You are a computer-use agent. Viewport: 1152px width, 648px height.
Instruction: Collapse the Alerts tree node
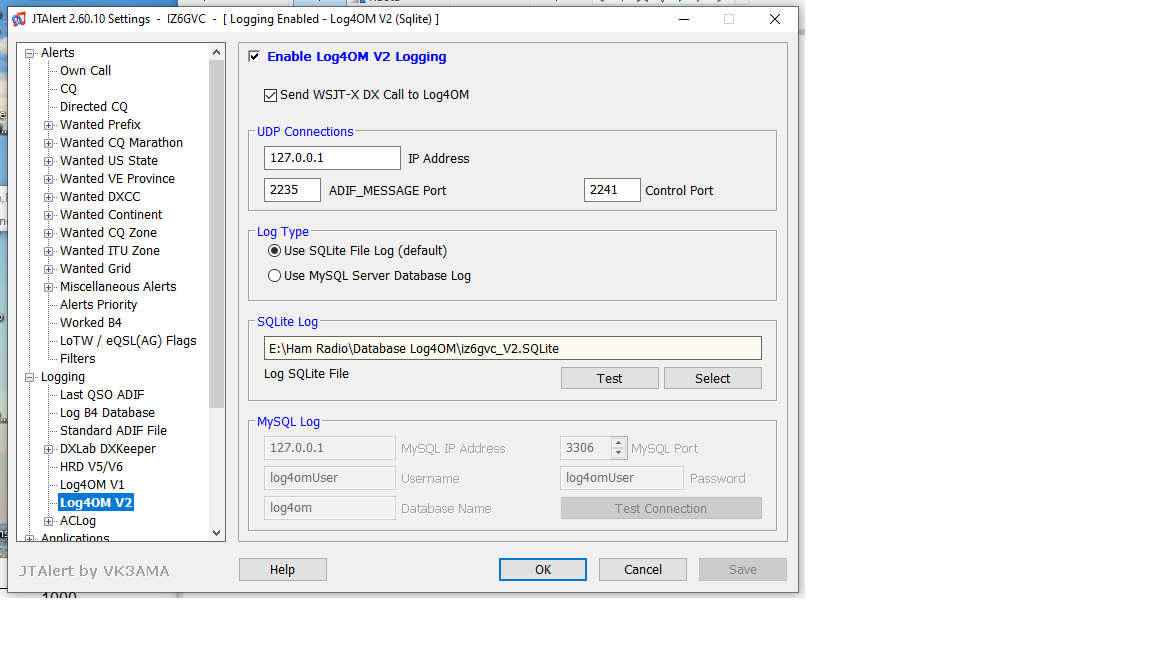(30, 53)
